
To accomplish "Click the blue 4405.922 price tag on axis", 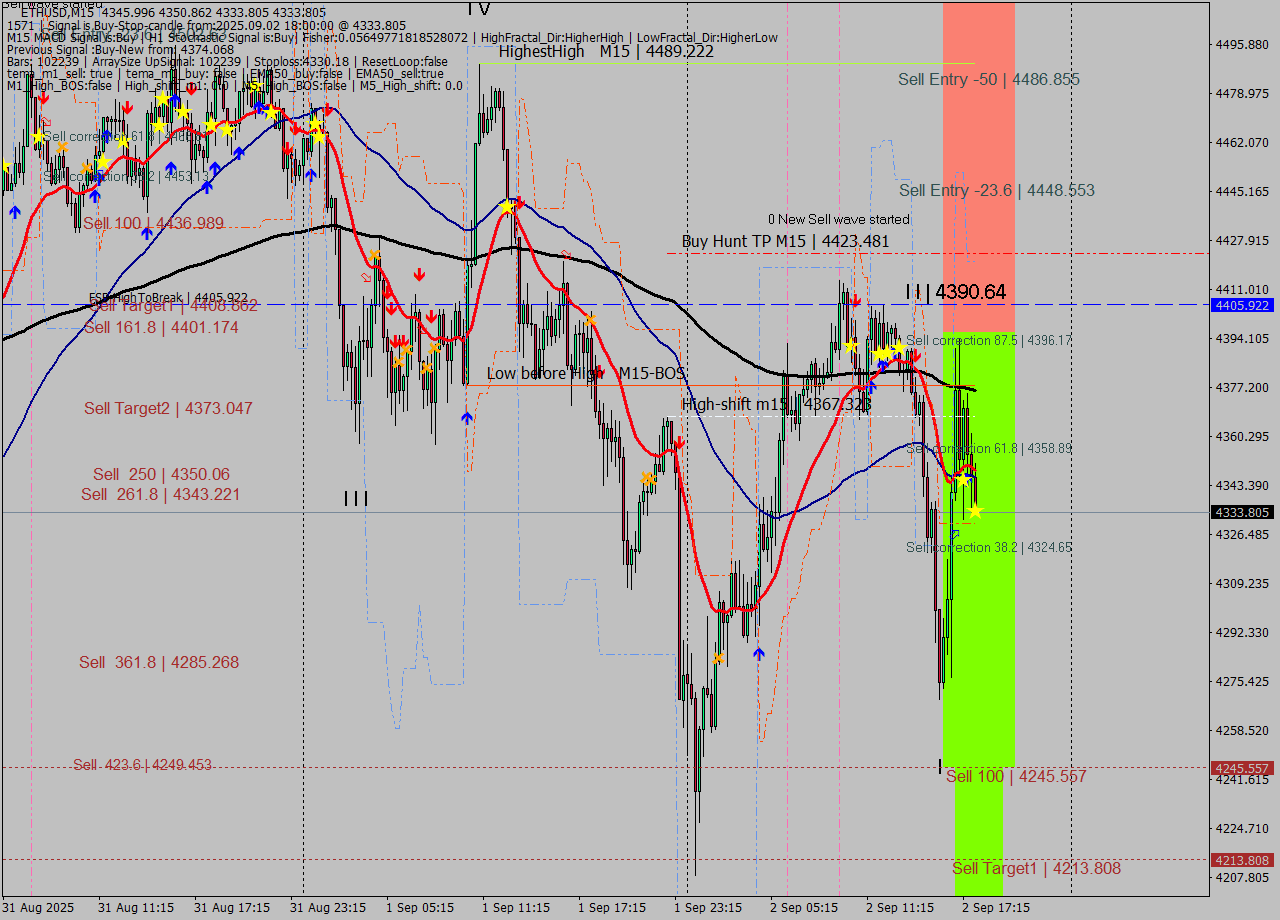I will [x=1242, y=305].
